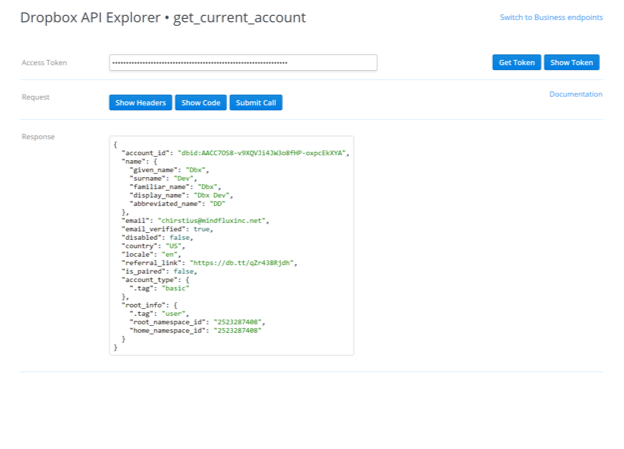Reveal the request with Show Code

pyautogui.click(x=201, y=103)
